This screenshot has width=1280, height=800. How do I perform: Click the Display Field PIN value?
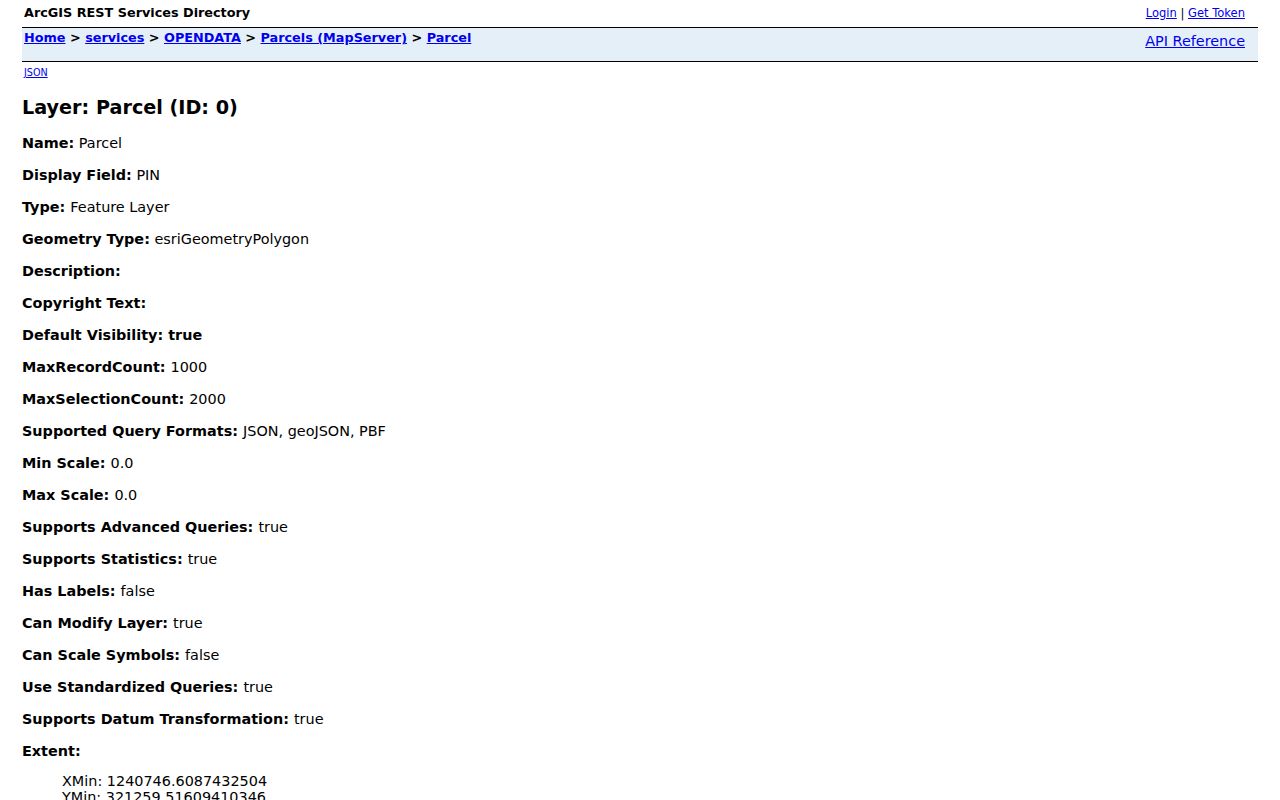click(x=148, y=175)
